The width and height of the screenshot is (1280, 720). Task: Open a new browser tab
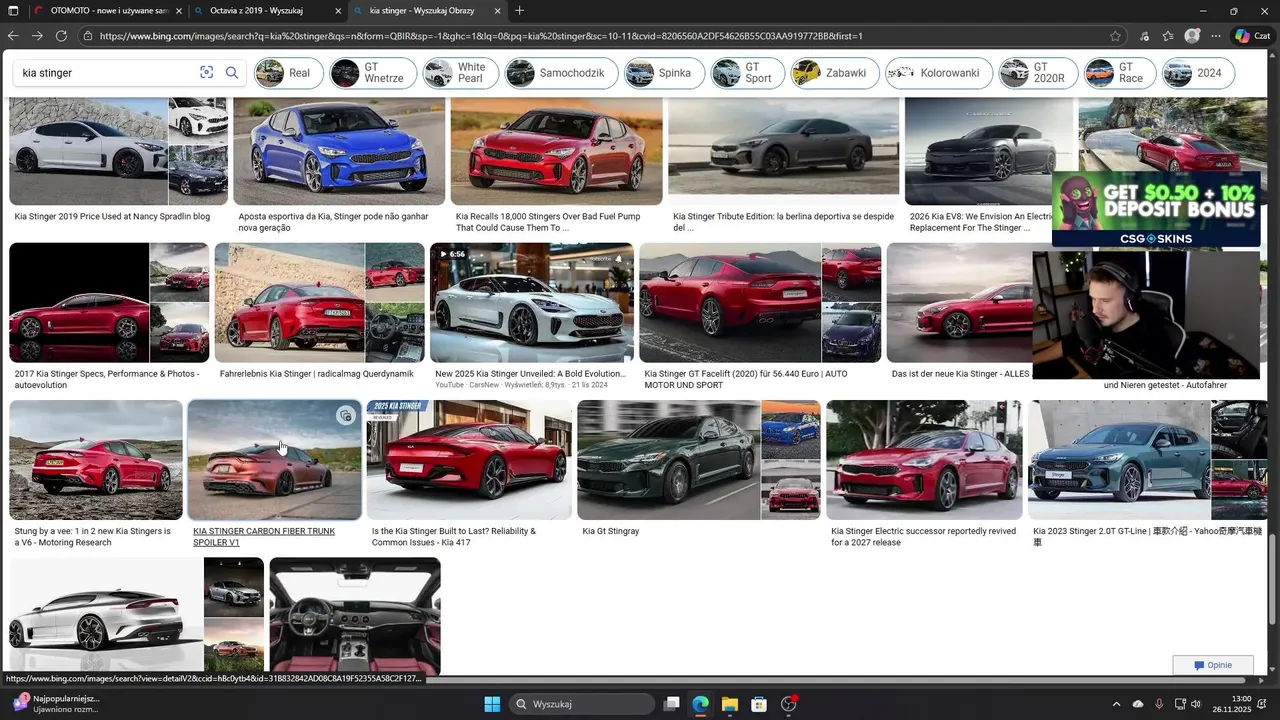[x=519, y=11]
